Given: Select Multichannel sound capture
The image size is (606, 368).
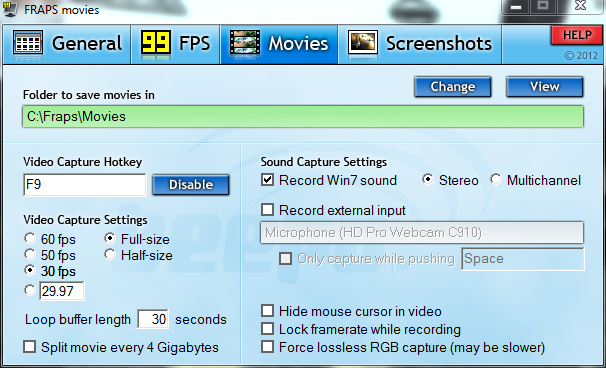Looking at the screenshot, I should pos(496,179).
